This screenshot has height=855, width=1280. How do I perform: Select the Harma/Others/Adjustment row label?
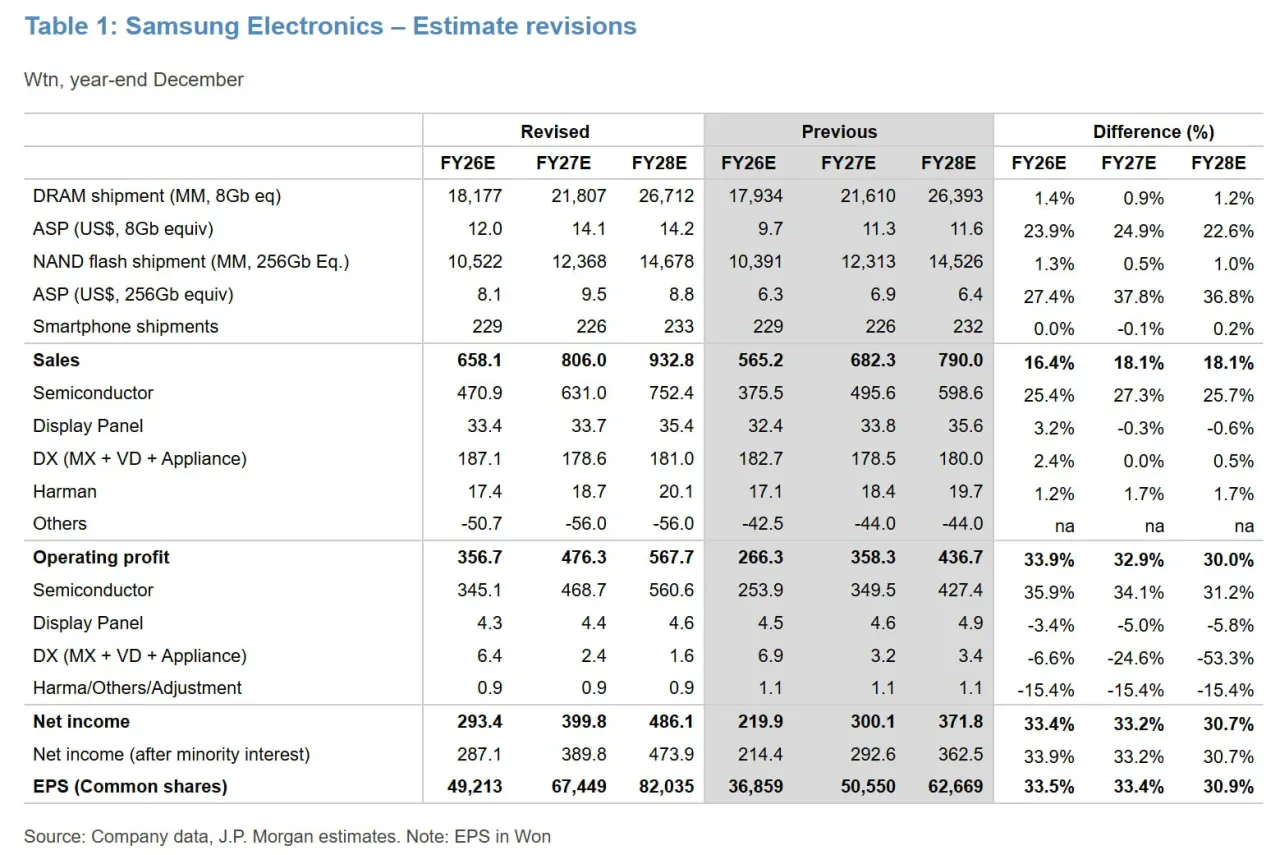137,688
